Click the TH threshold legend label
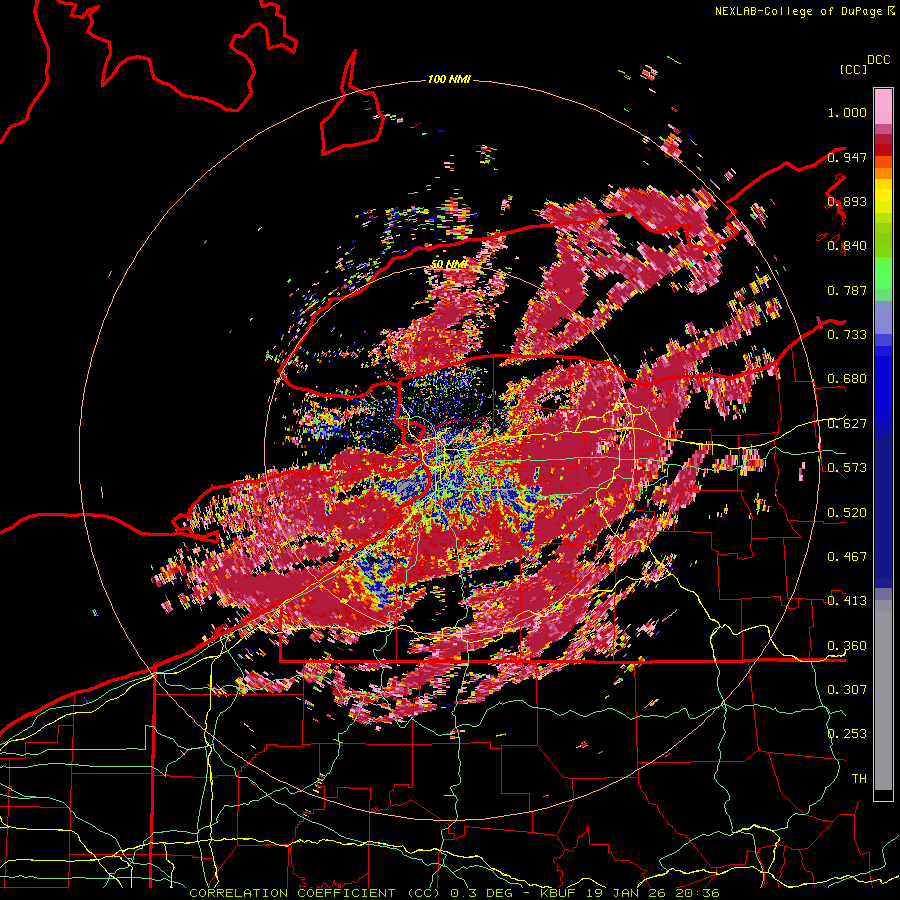The image size is (900, 900). point(859,779)
